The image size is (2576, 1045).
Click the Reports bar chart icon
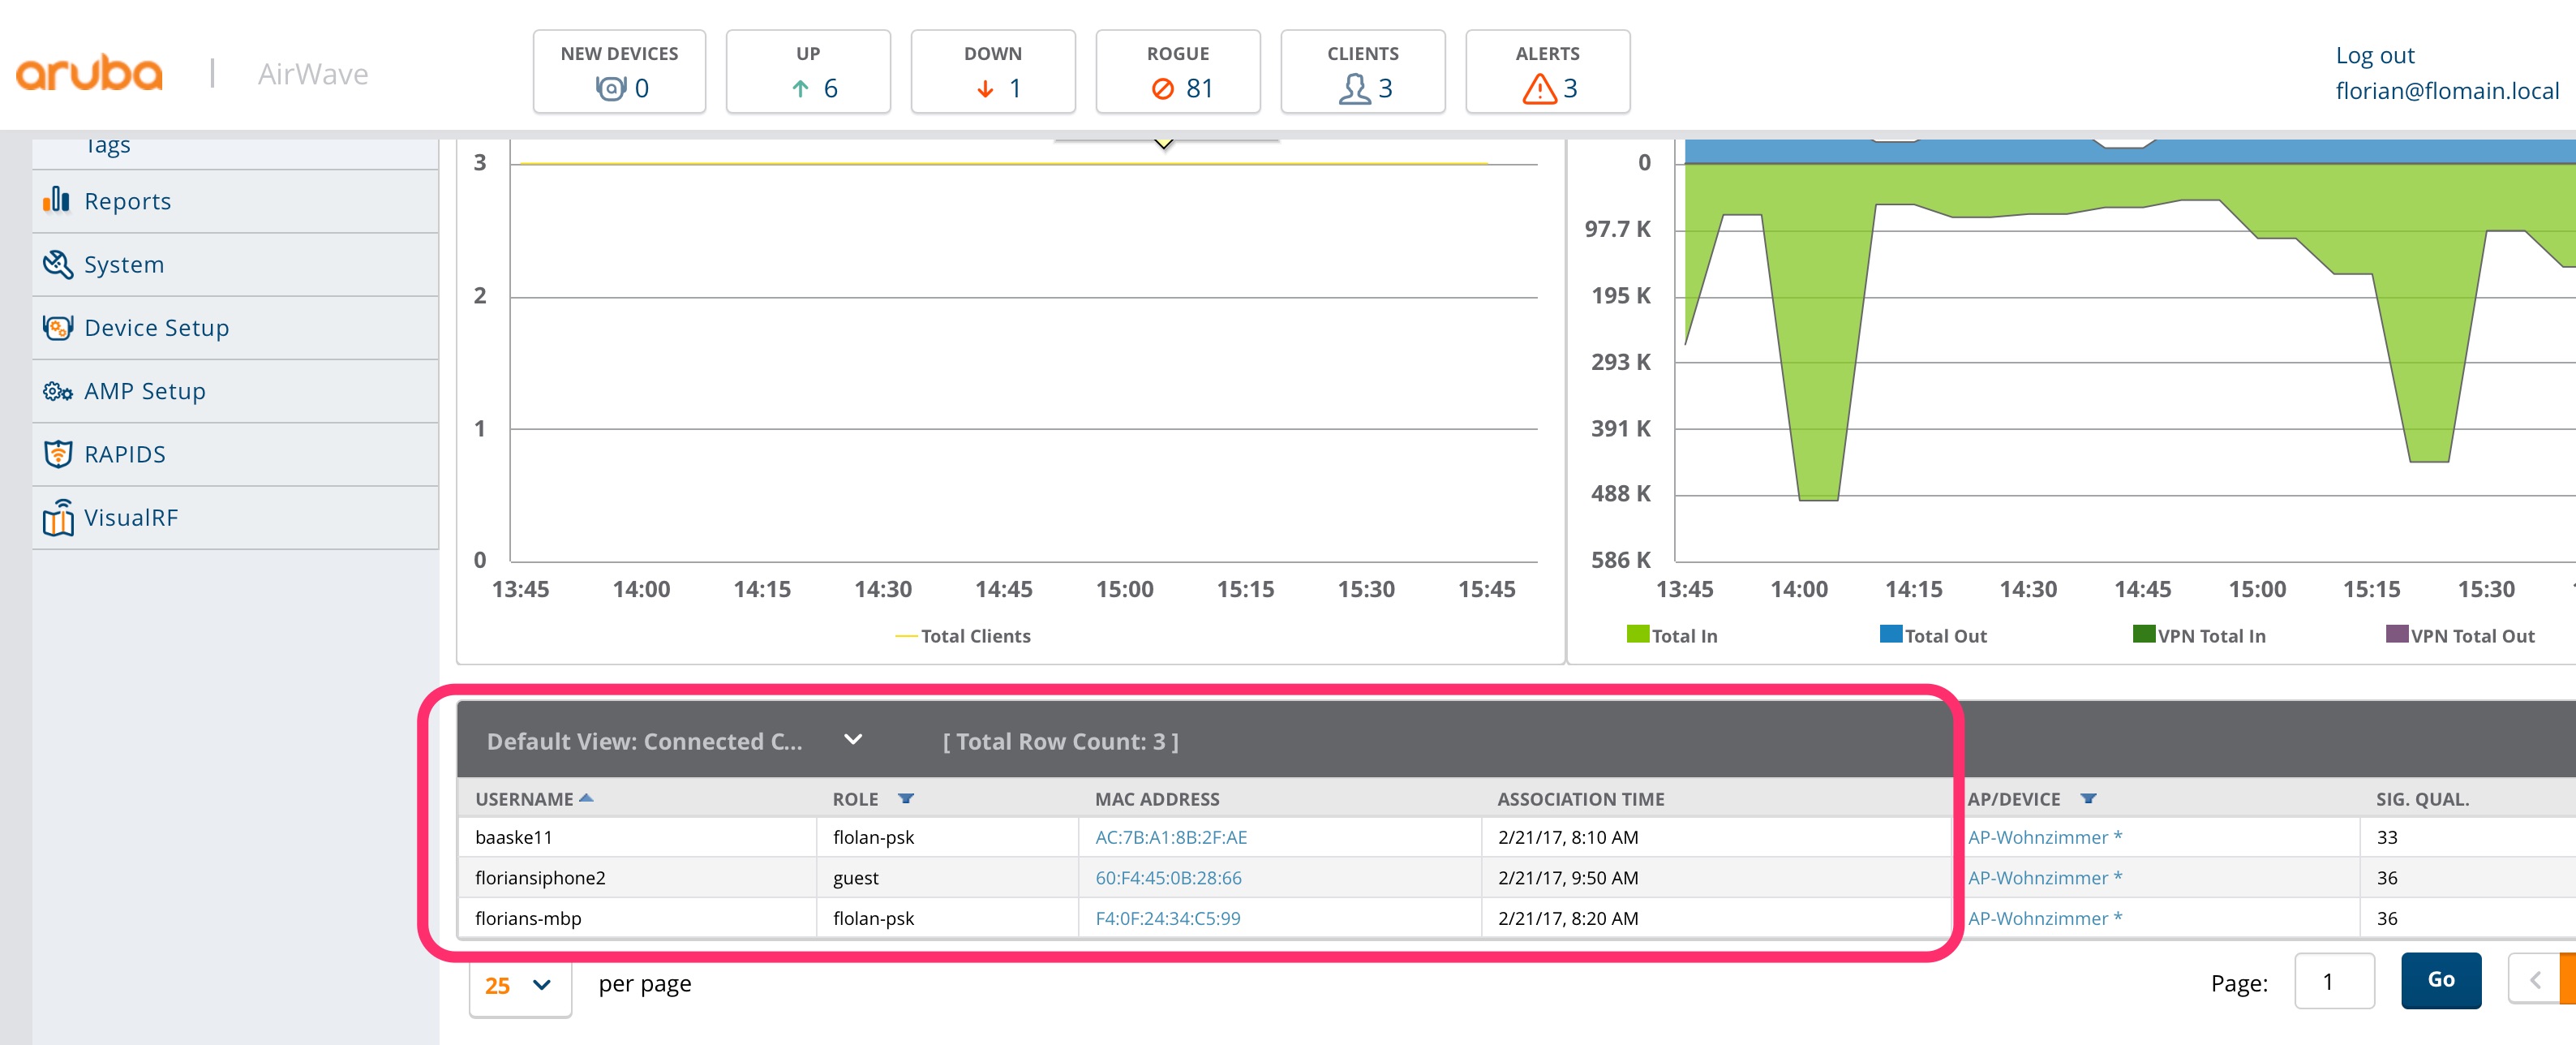(x=56, y=201)
